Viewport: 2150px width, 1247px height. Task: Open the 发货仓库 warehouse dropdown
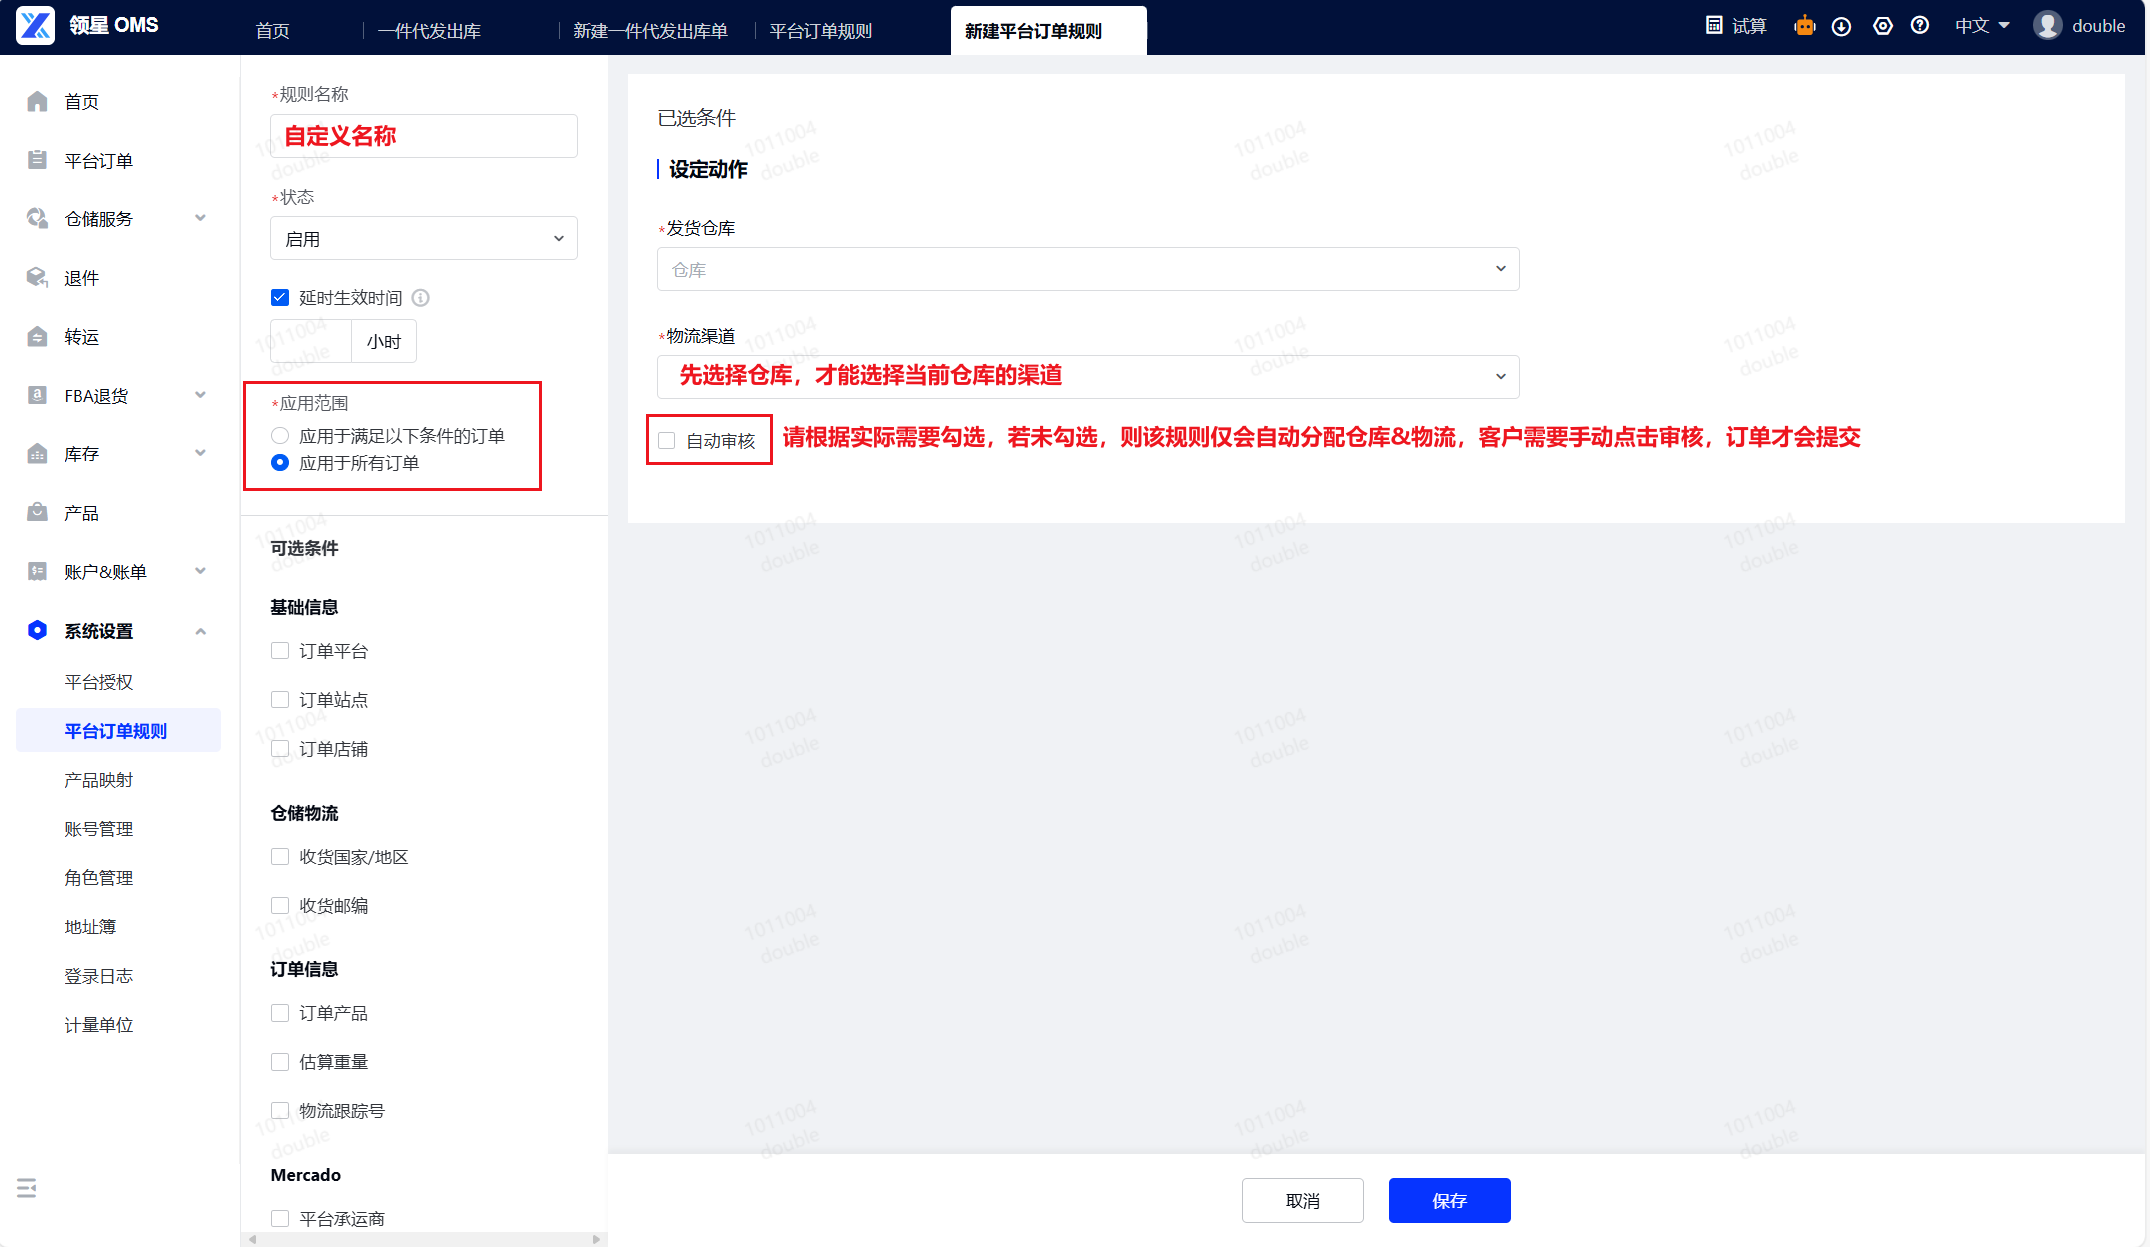point(1087,270)
